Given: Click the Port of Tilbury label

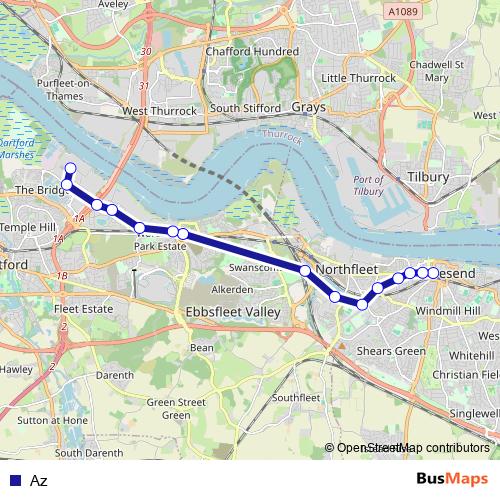Looking at the screenshot, I should (x=368, y=185).
